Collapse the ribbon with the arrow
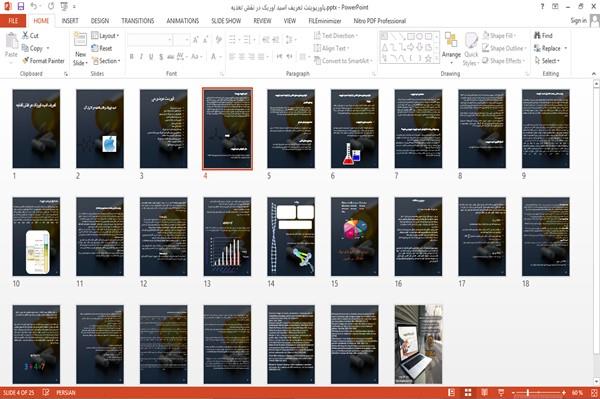 [x=593, y=73]
